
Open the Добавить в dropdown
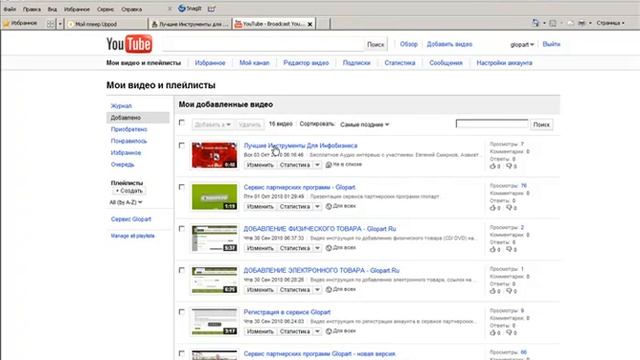pos(213,124)
